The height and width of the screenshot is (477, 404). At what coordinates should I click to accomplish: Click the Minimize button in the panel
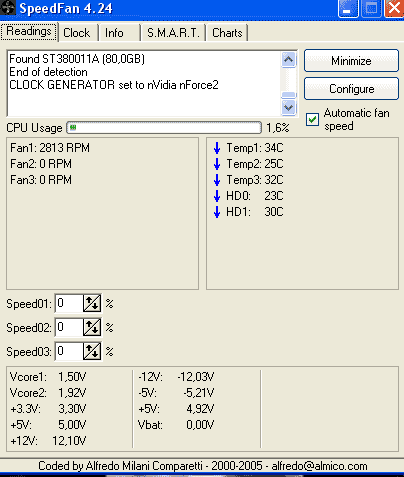(x=351, y=61)
